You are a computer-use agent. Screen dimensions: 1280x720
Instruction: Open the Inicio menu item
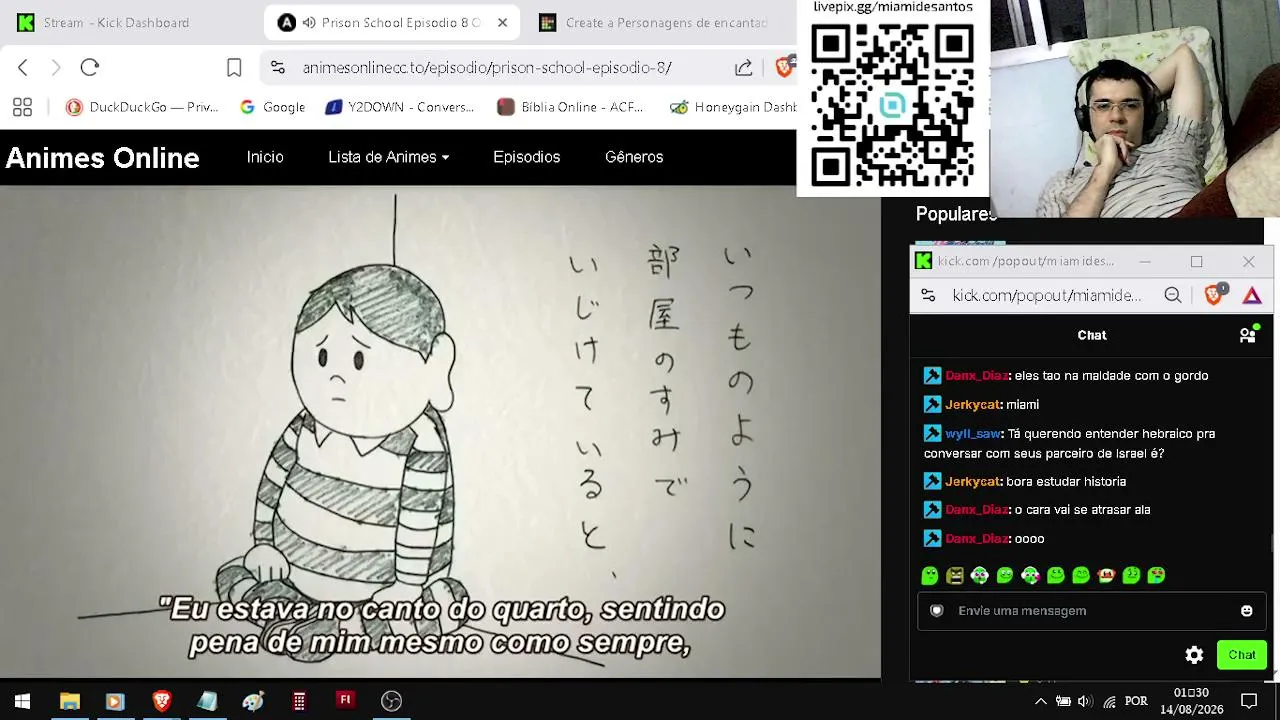click(265, 157)
